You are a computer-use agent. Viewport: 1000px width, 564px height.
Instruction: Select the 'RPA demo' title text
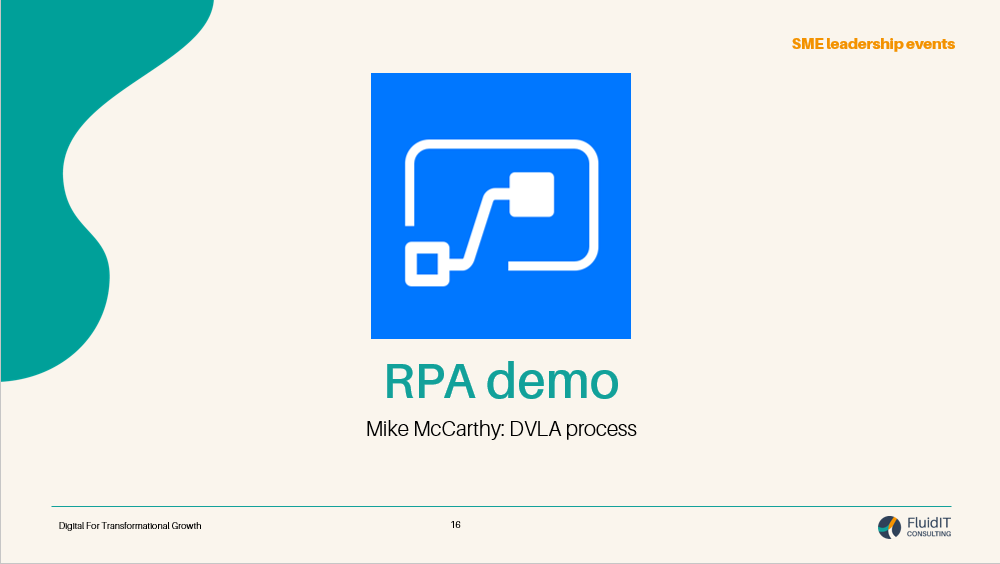[x=501, y=381]
